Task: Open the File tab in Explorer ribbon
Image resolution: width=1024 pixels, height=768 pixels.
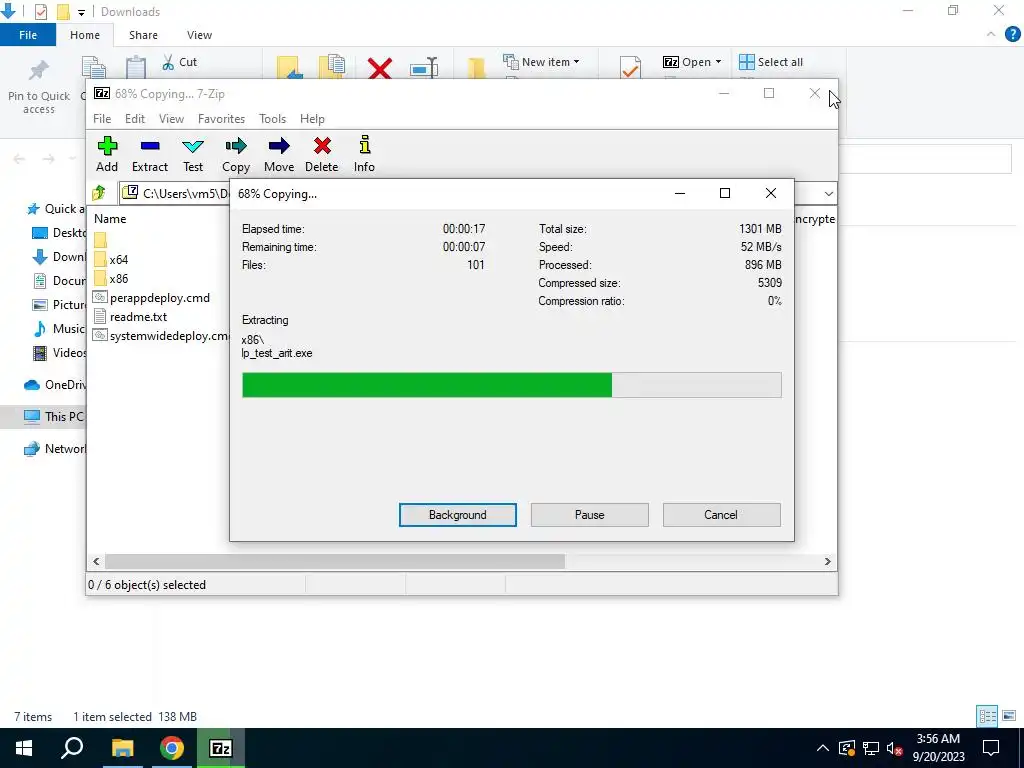Action: 28,35
